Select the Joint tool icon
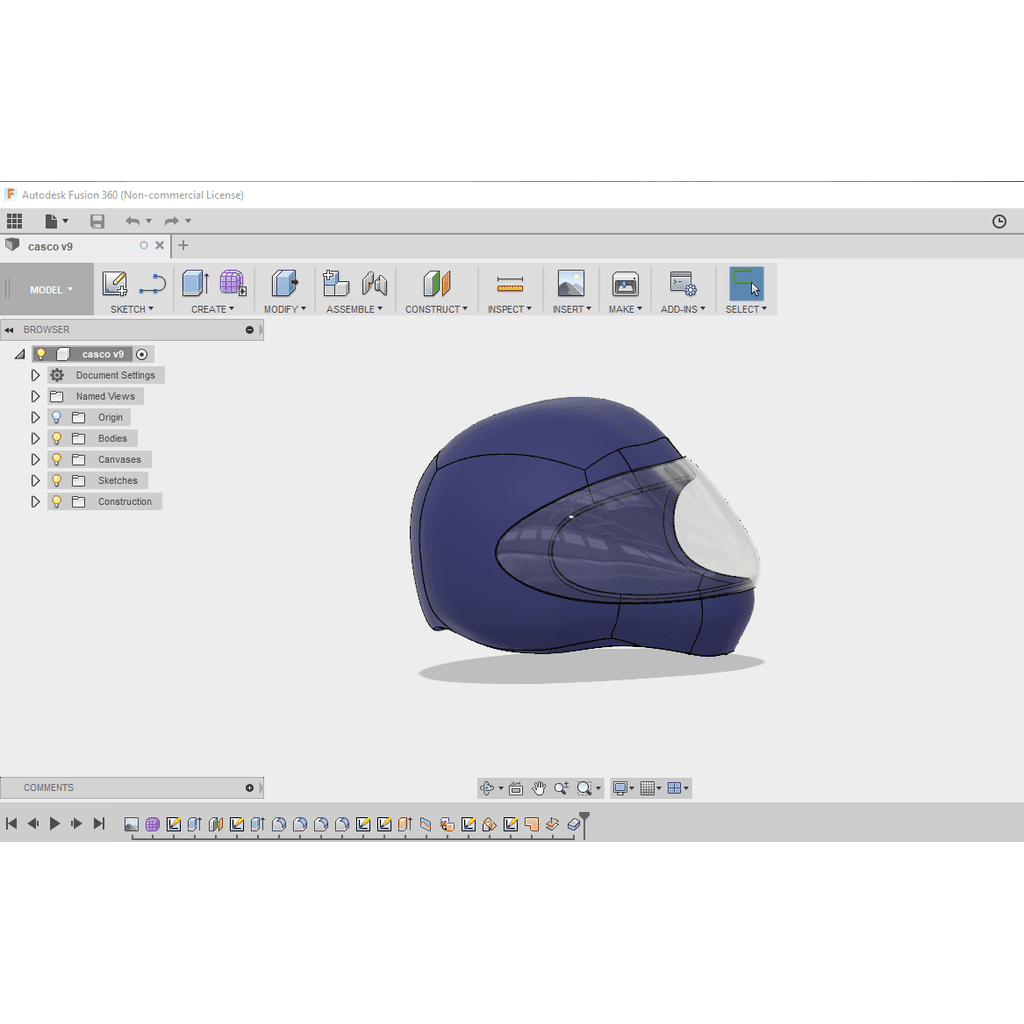 (x=374, y=283)
